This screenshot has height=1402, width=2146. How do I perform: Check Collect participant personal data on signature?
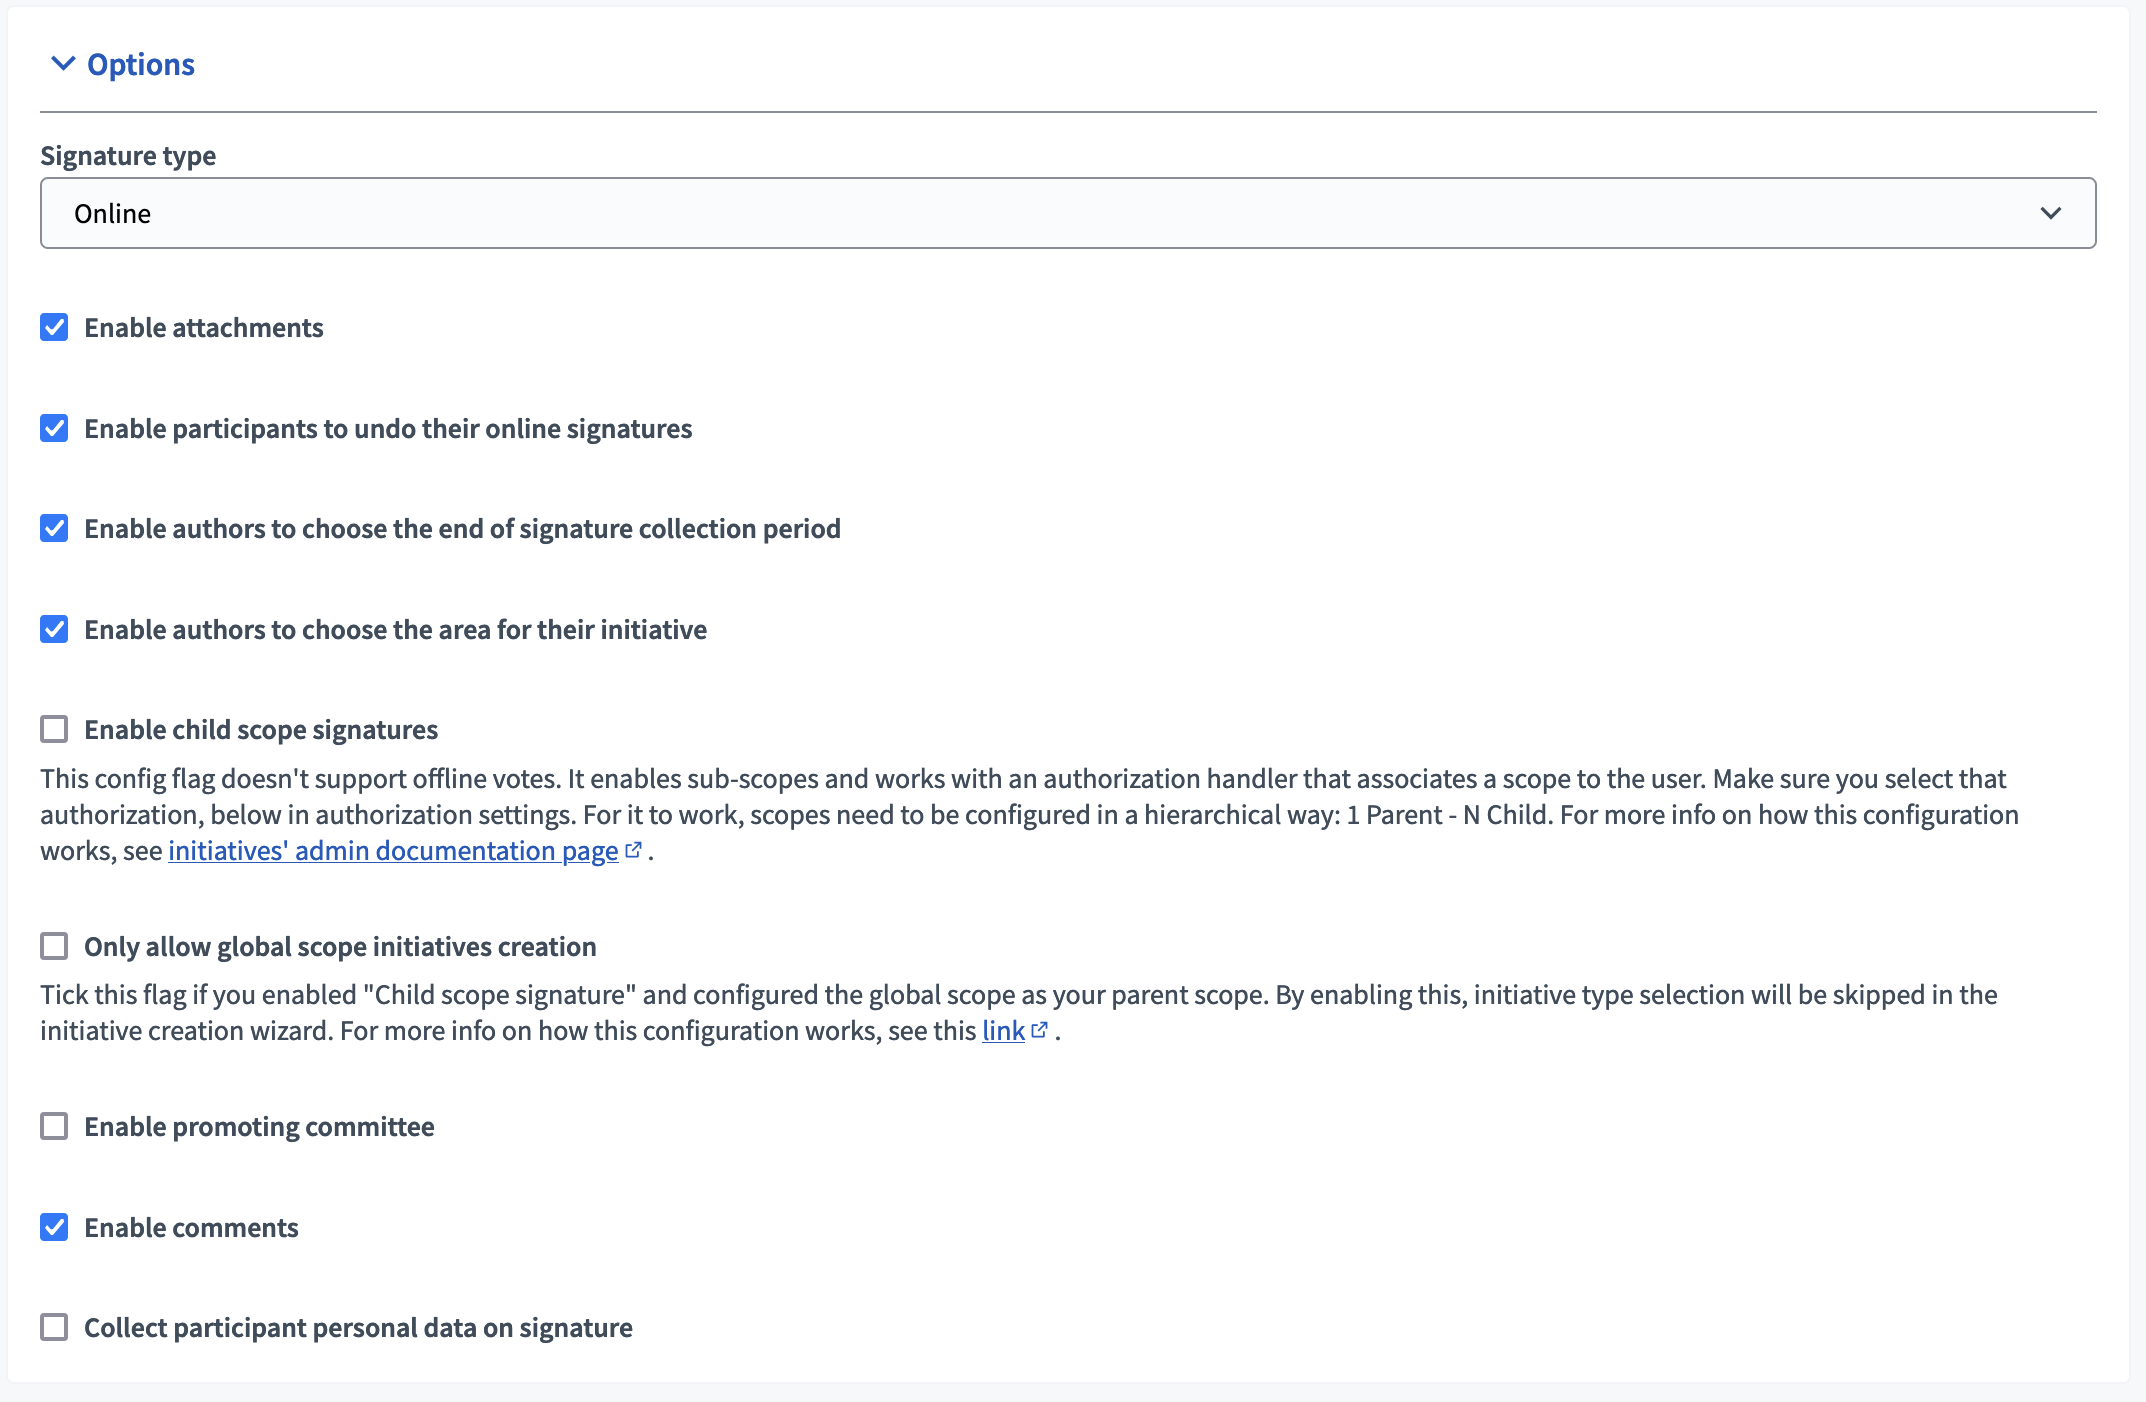(x=54, y=1327)
